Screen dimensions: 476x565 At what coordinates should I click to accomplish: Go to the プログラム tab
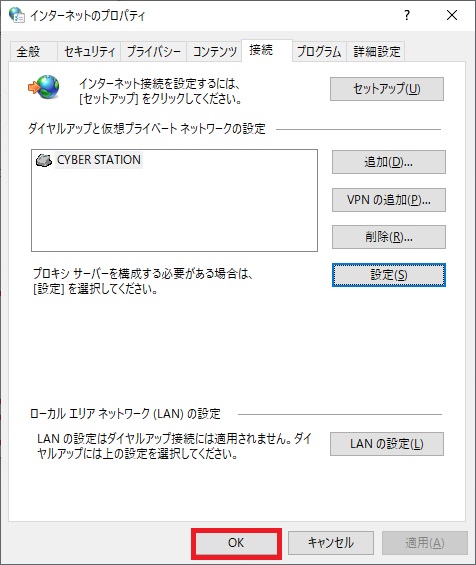(319, 52)
